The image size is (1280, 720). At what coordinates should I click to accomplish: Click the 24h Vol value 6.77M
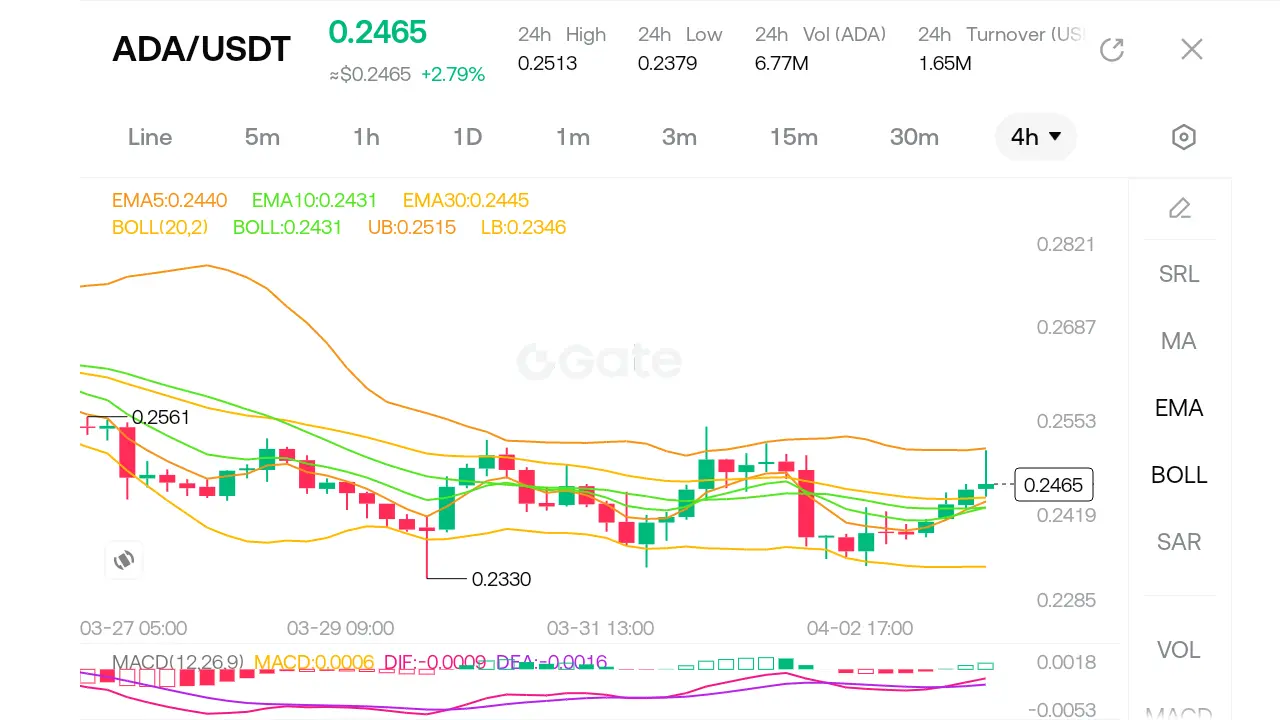[782, 63]
